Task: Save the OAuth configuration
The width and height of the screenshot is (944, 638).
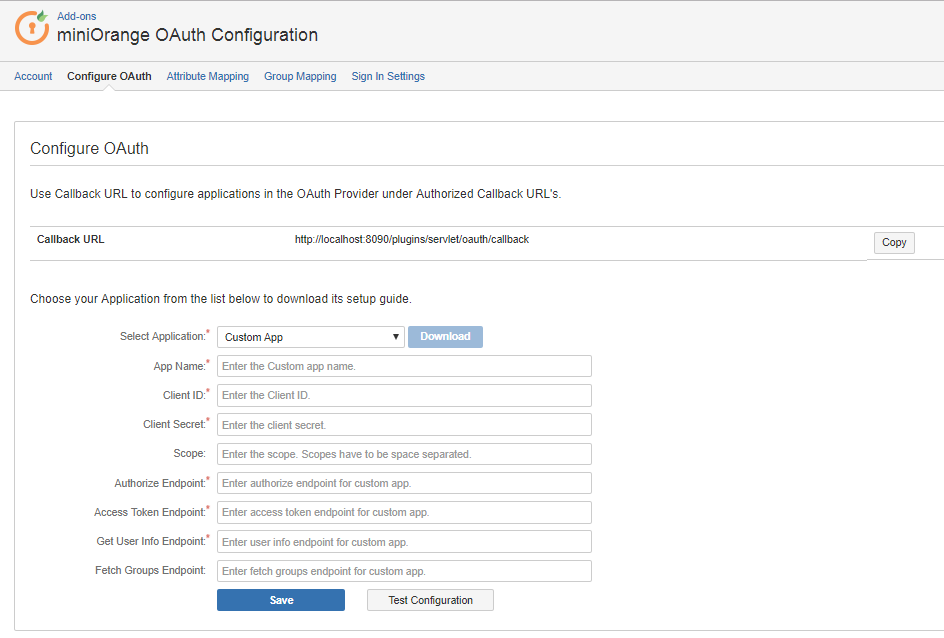Action: [281, 600]
